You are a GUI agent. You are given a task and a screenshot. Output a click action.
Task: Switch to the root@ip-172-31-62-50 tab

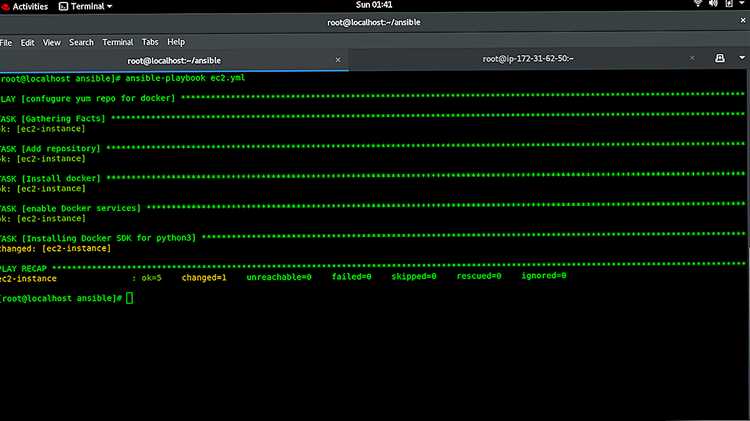528,58
